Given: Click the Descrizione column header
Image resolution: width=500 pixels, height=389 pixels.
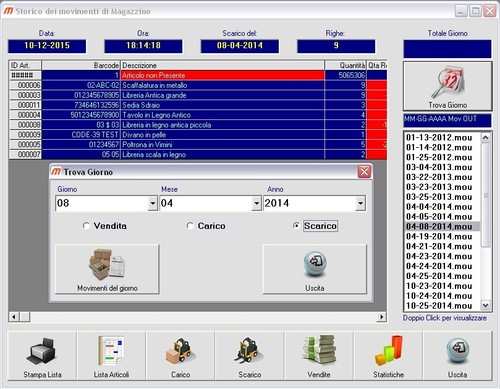Looking at the screenshot, I should click(x=222, y=65).
